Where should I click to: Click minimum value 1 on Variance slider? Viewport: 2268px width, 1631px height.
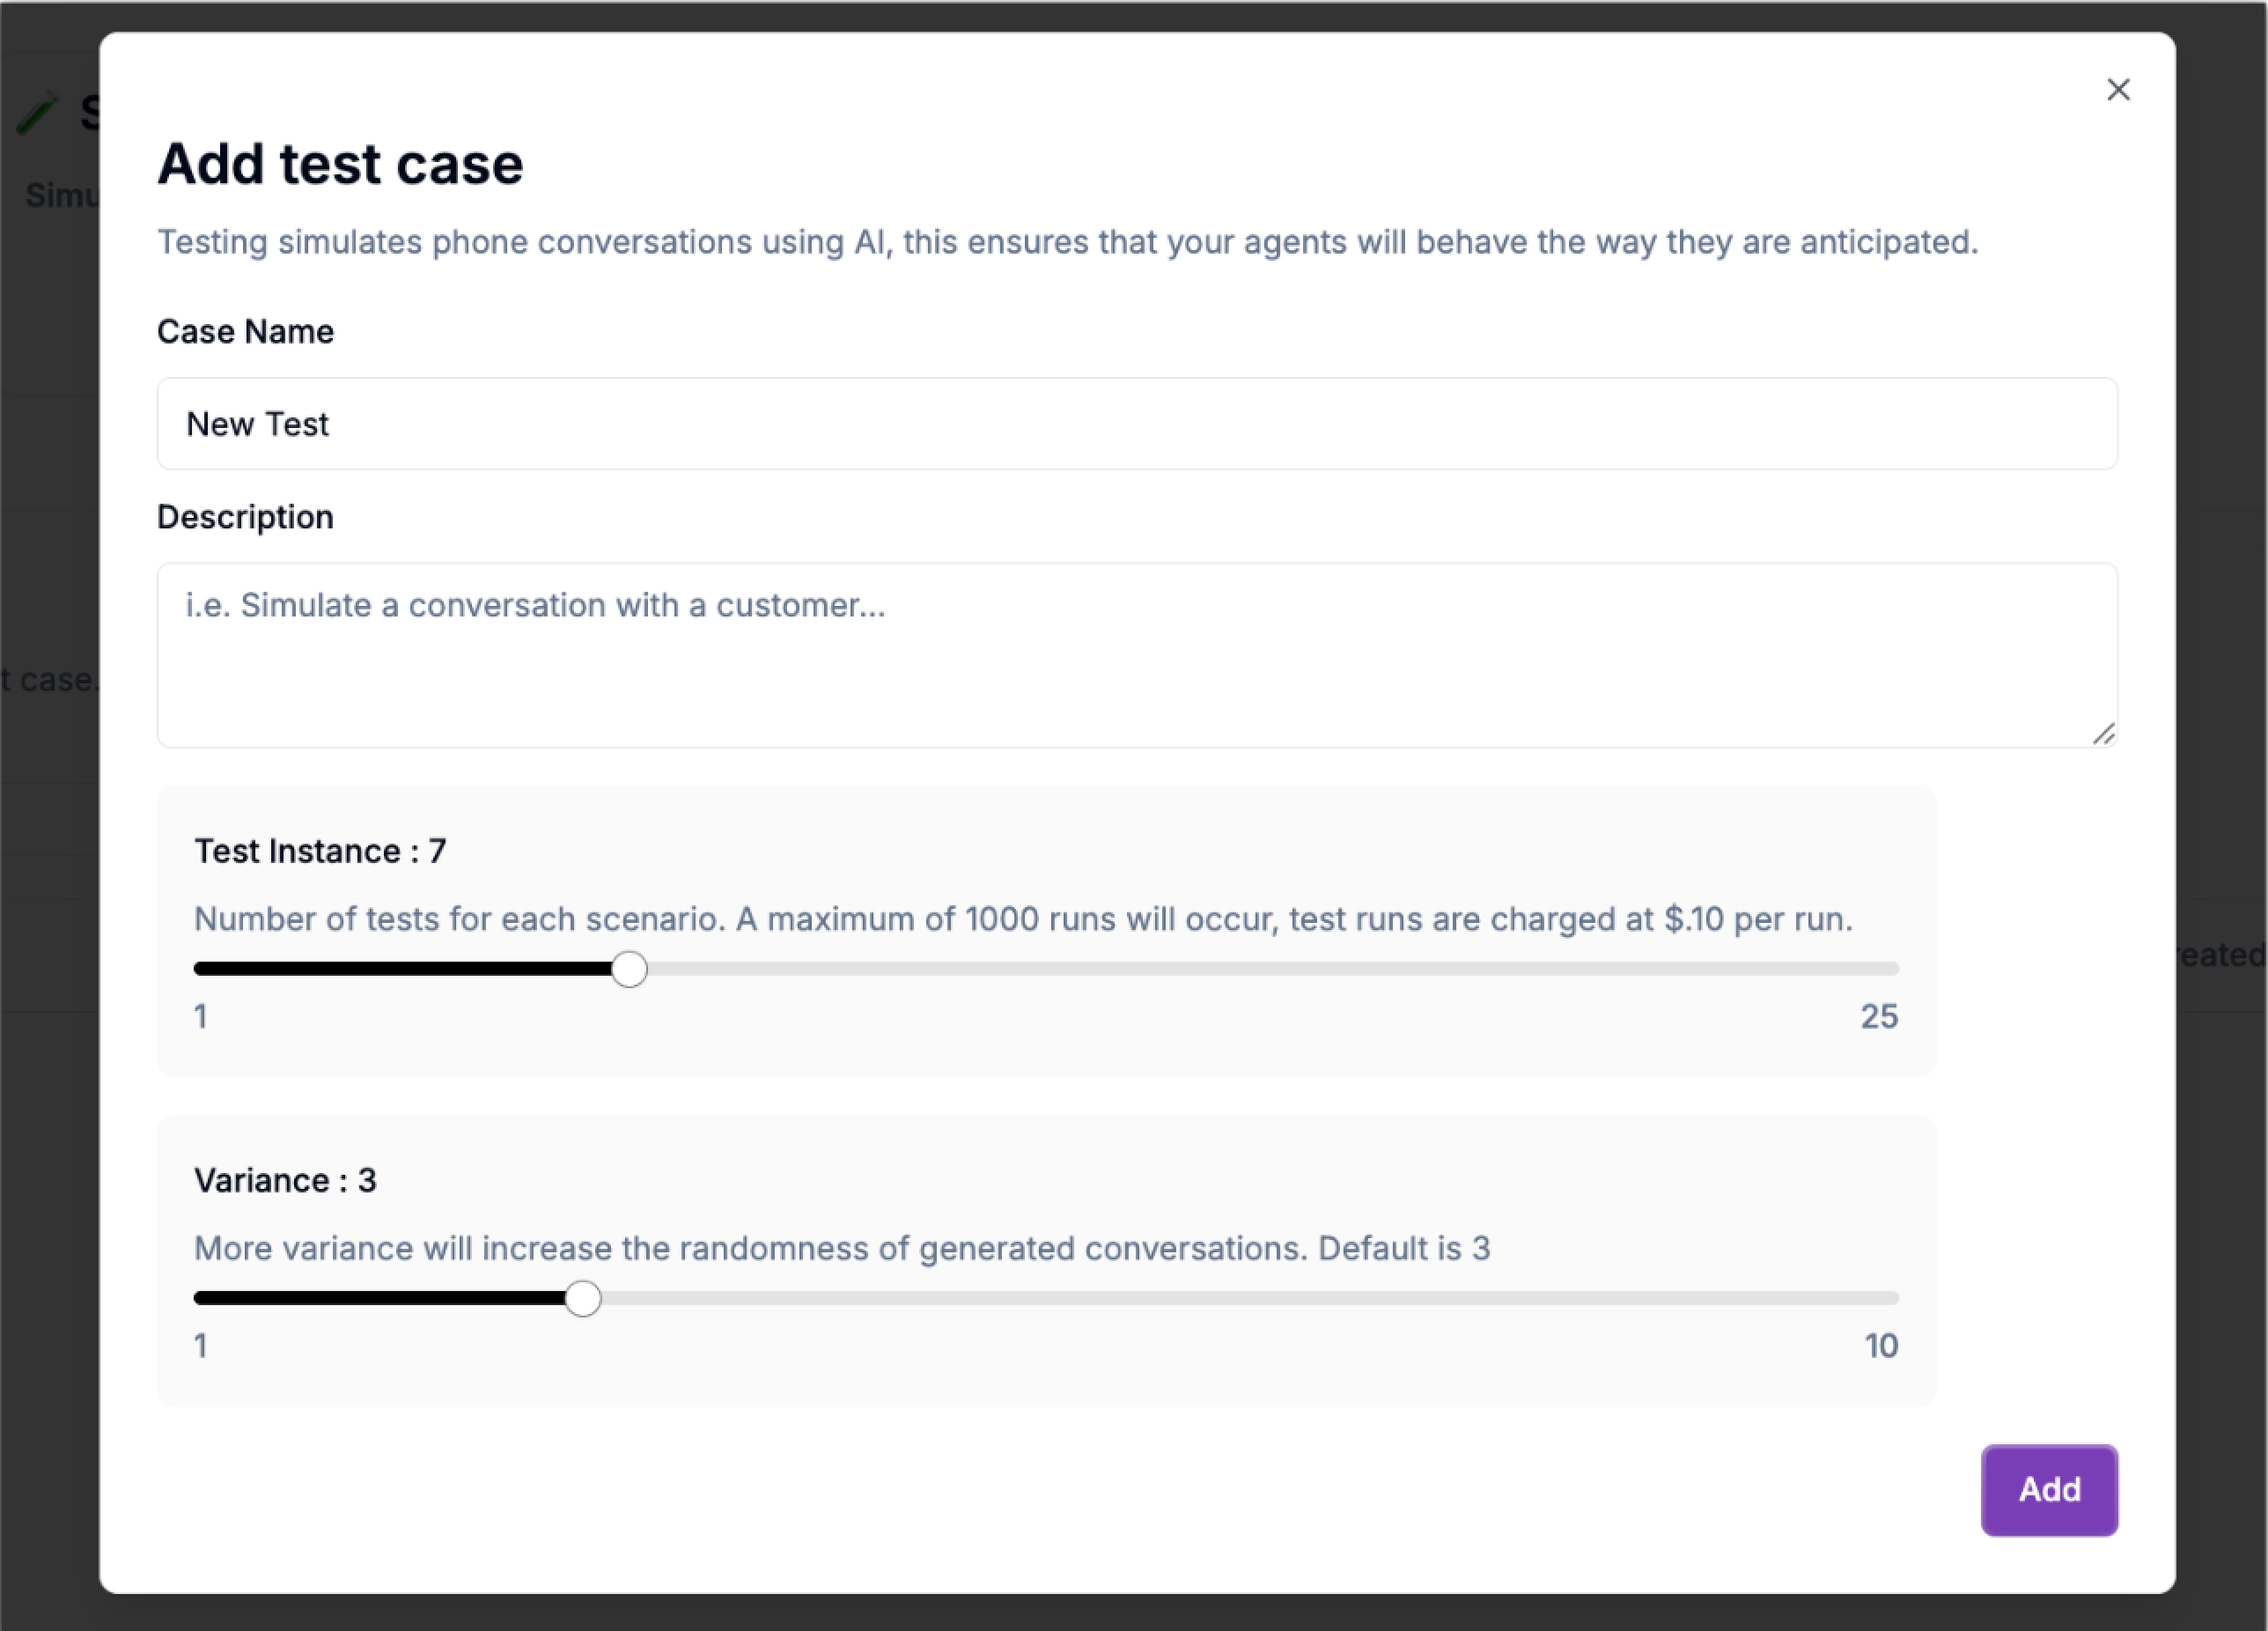coord(200,1346)
